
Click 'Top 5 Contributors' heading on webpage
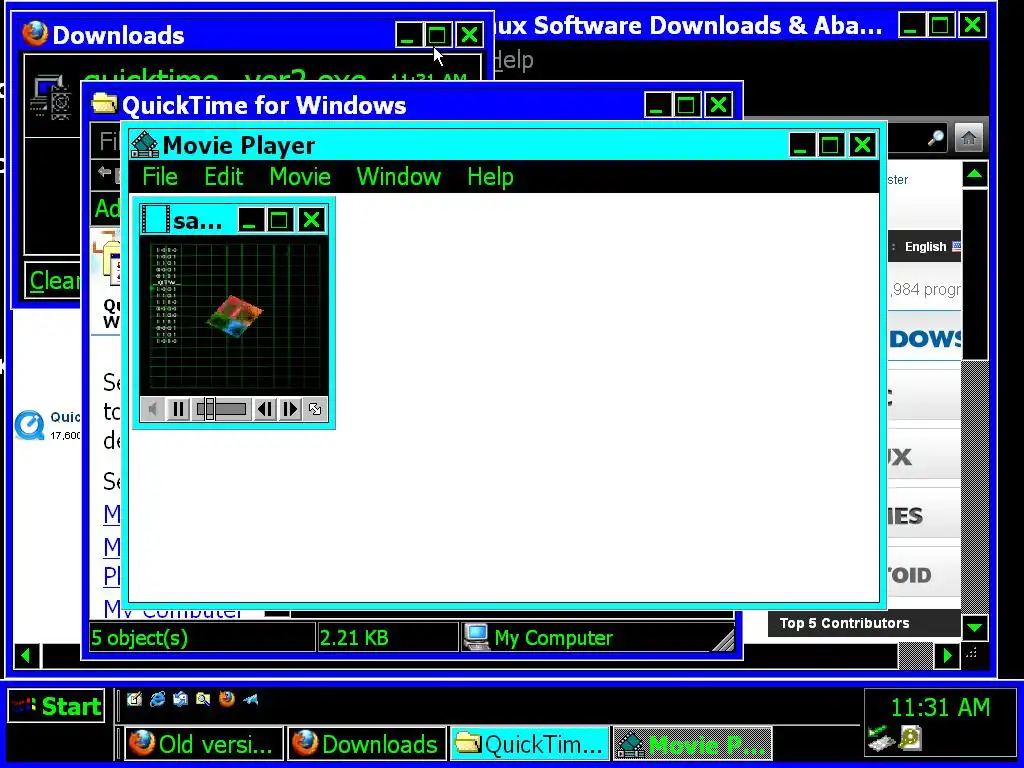click(844, 623)
